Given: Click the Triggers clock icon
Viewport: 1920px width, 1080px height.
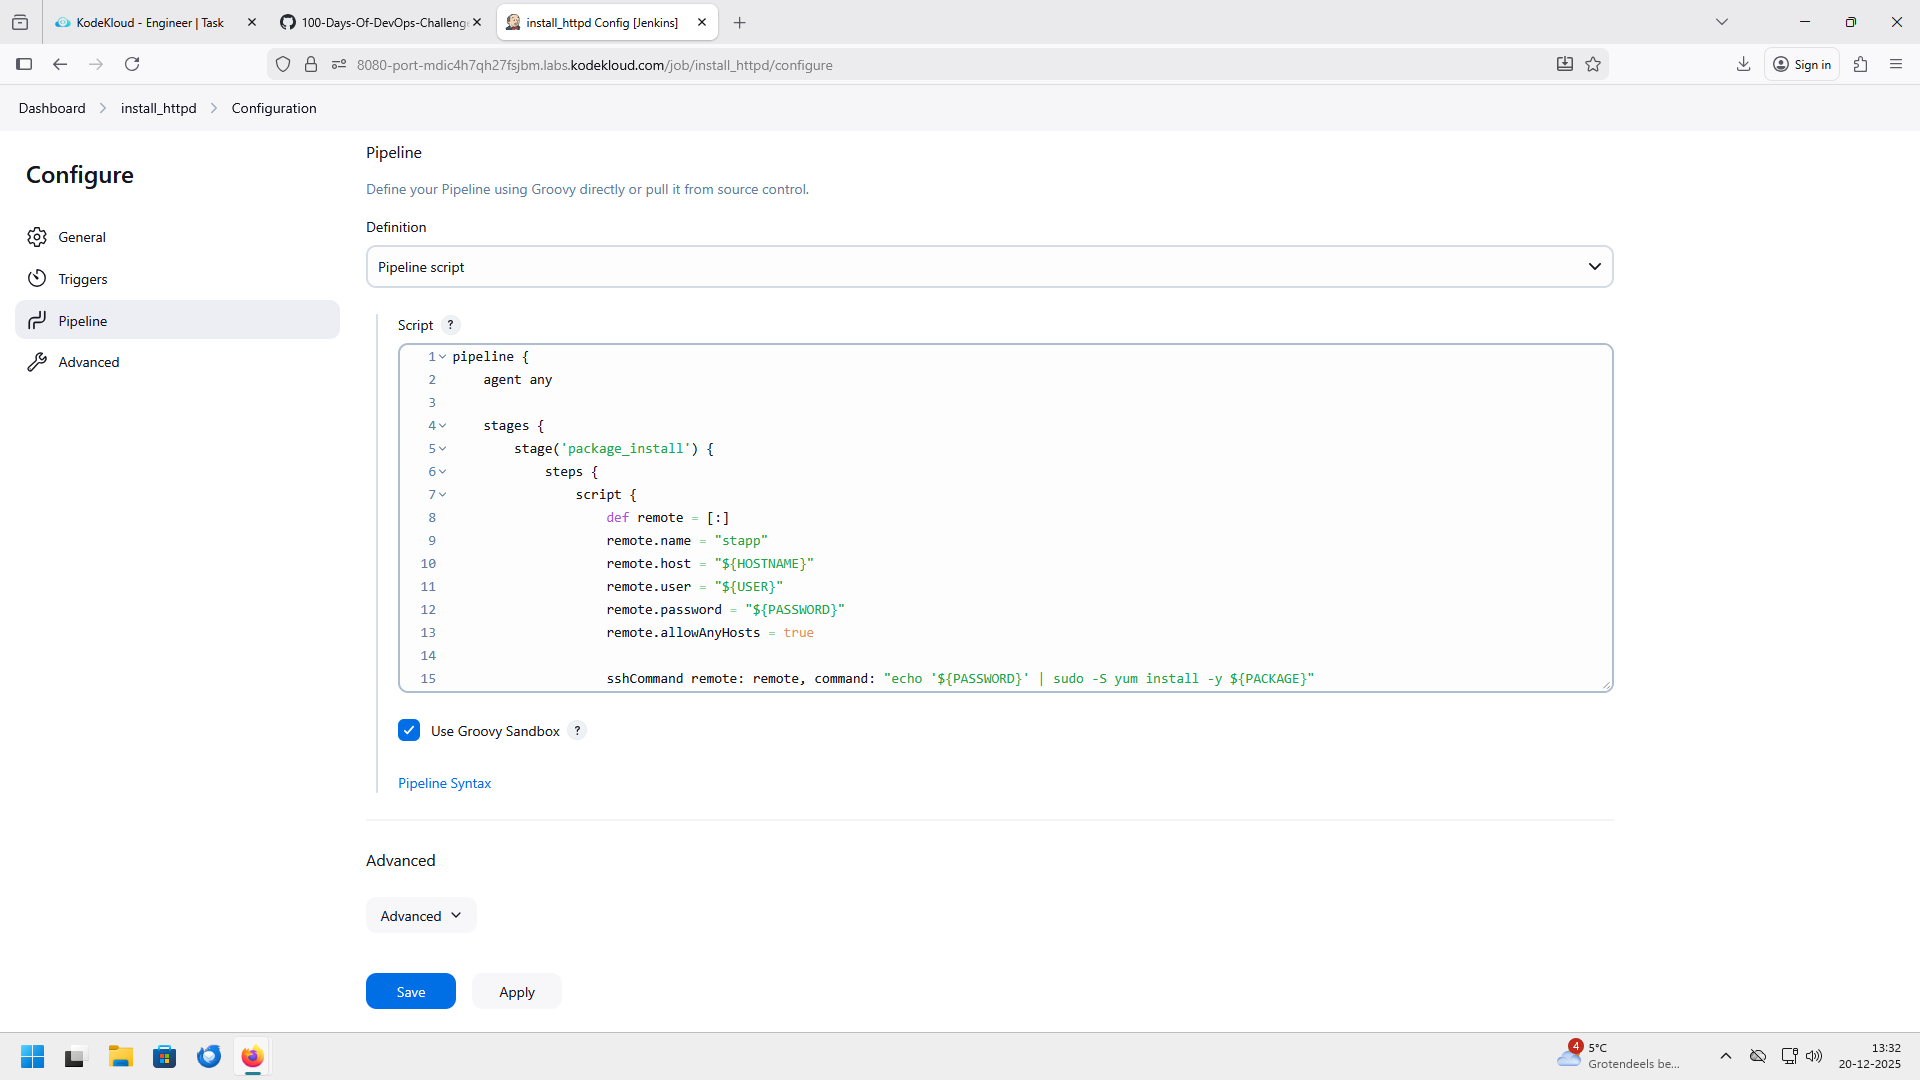Looking at the screenshot, I should click(37, 279).
